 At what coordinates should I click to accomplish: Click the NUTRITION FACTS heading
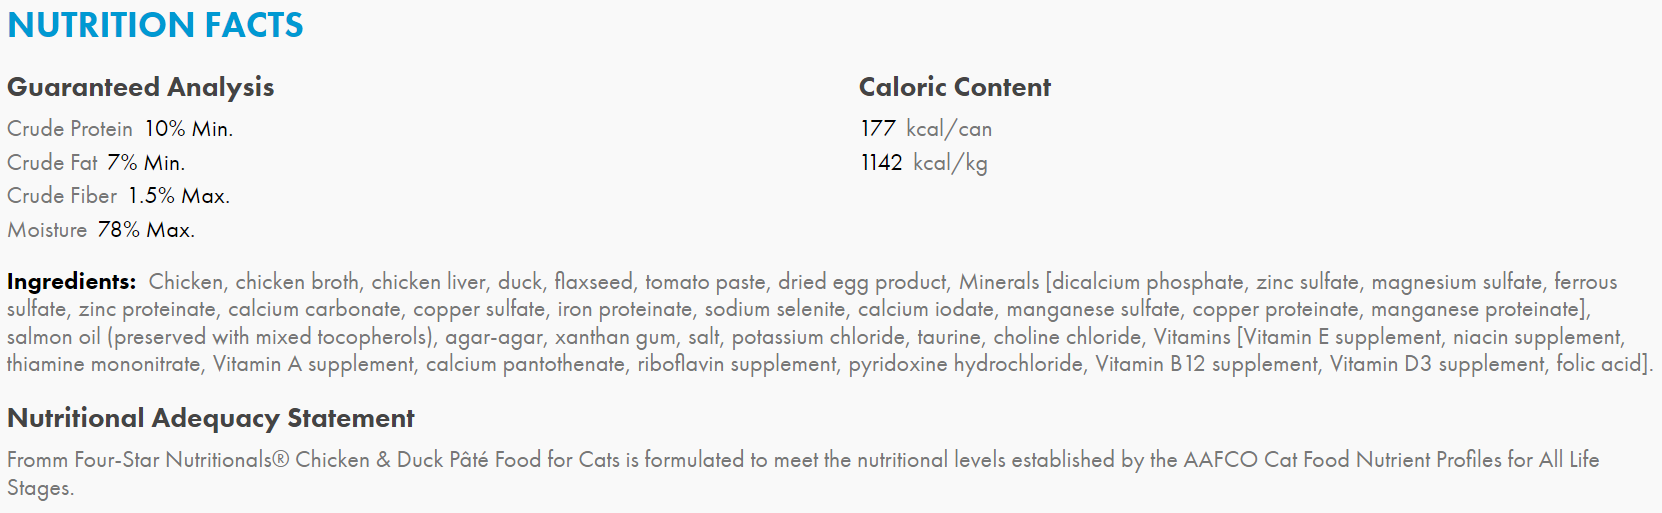155,25
